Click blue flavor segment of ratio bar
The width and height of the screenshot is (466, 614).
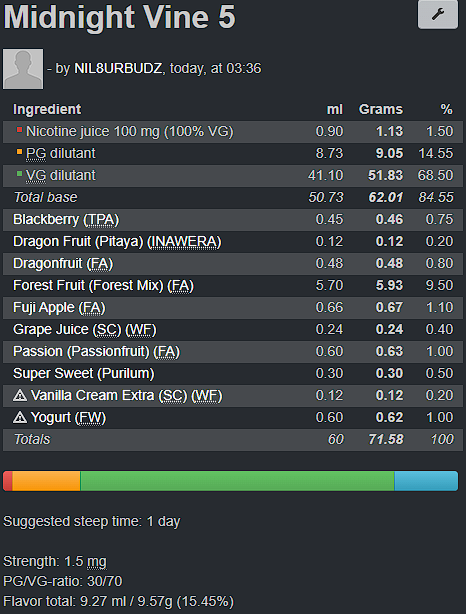point(426,481)
